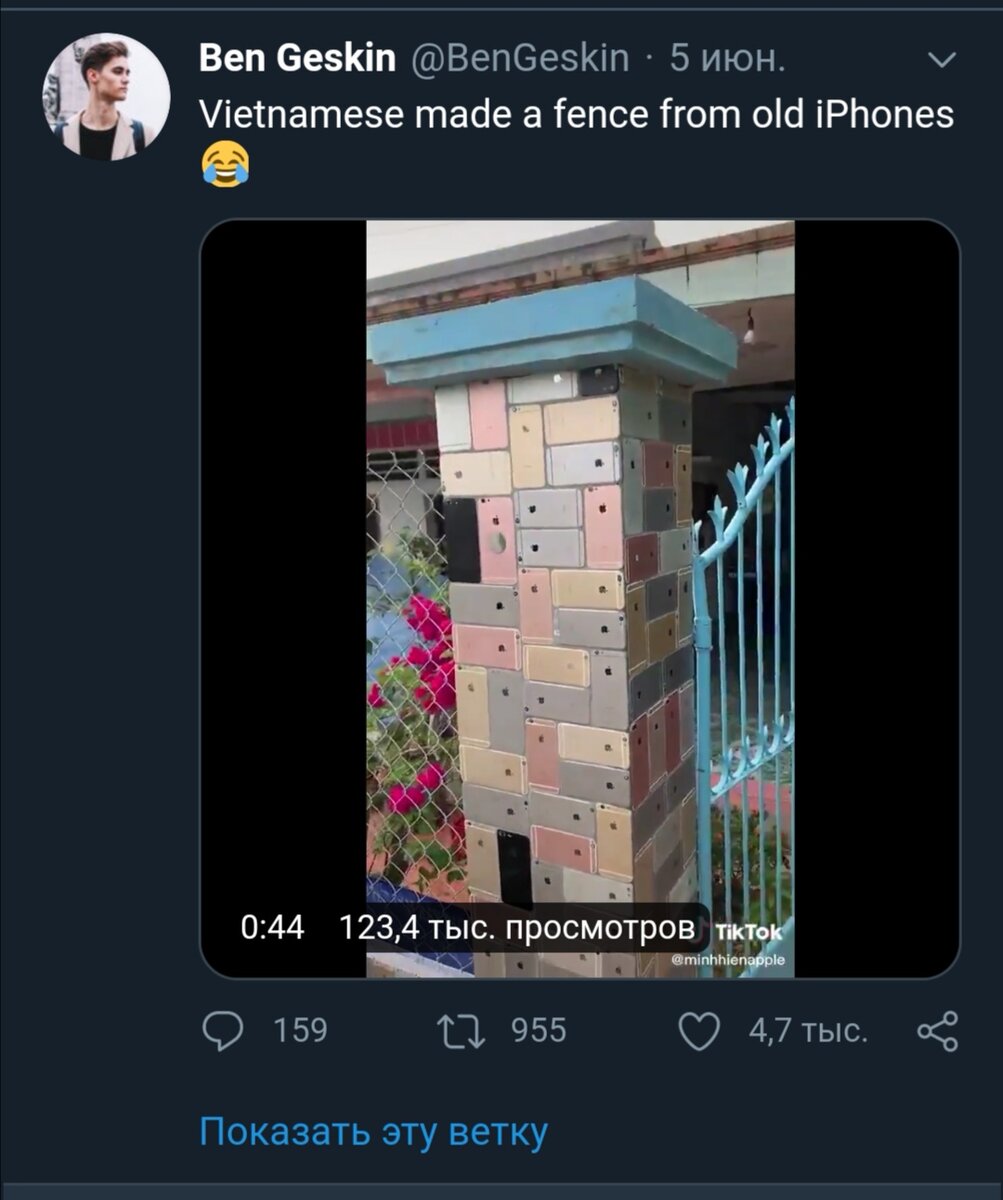The image size is (1003, 1200).
Task: Click the Ben Geskin display name
Action: pyautogui.click(x=298, y=59)
